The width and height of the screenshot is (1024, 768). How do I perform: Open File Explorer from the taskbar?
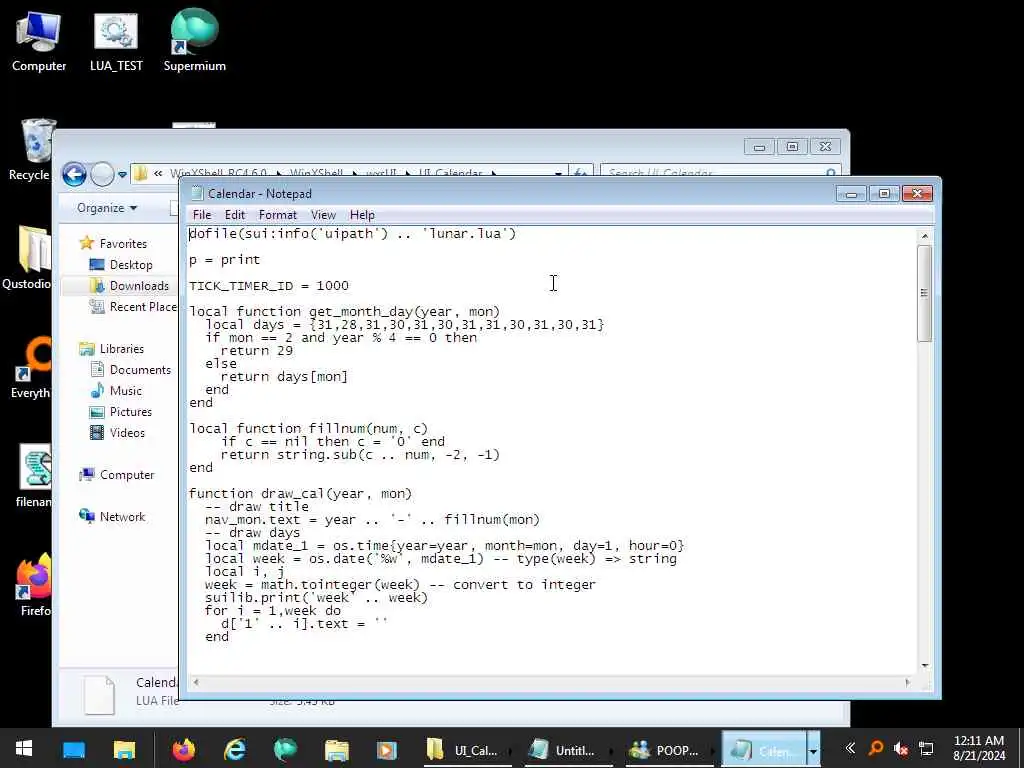point(124,749)
